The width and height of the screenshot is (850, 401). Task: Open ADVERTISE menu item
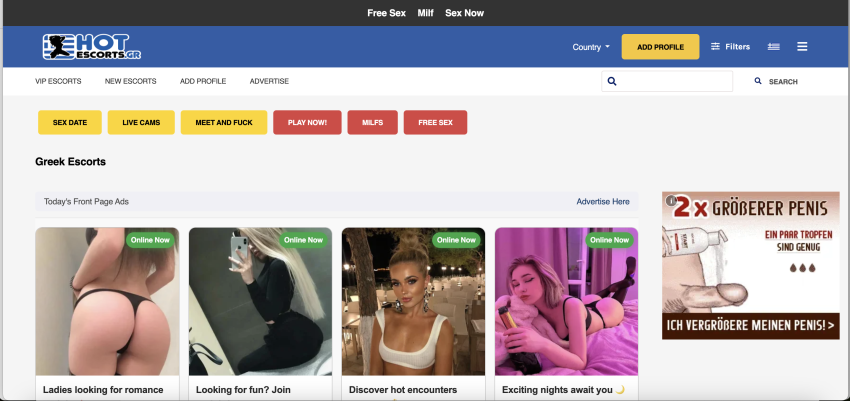click(269, 81)
